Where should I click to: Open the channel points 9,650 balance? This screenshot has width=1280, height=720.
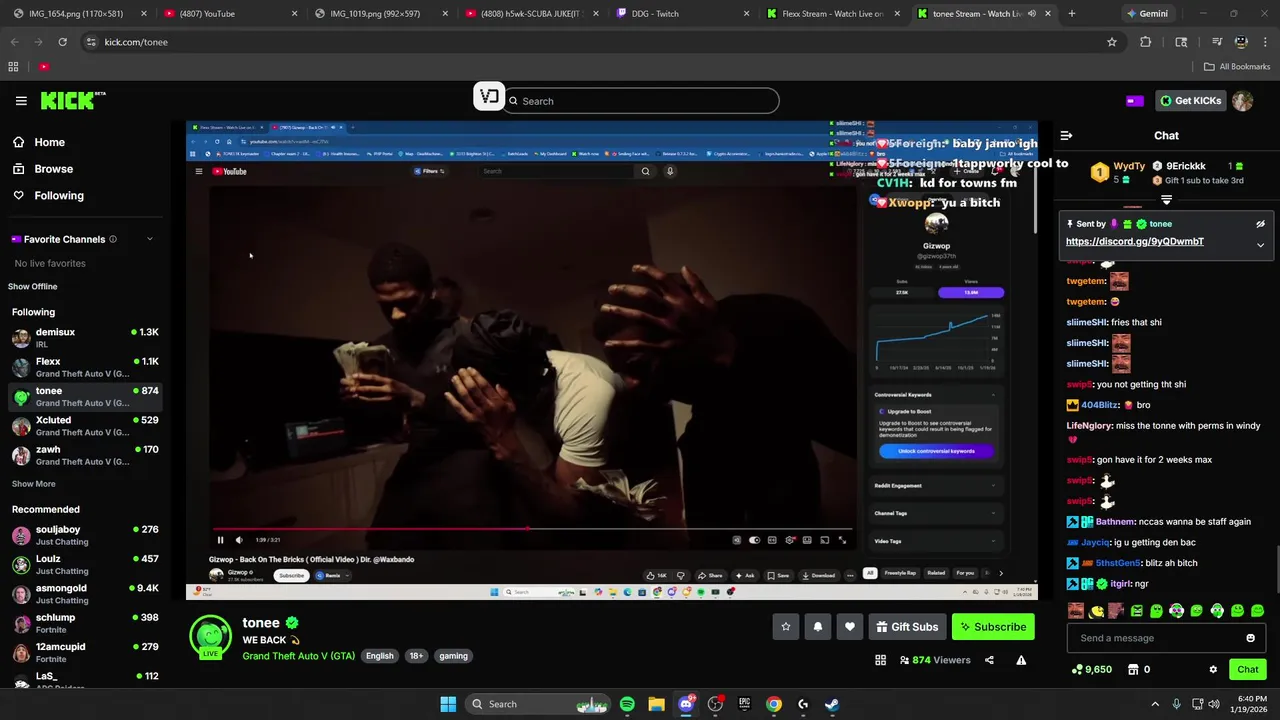point(1092,670)
